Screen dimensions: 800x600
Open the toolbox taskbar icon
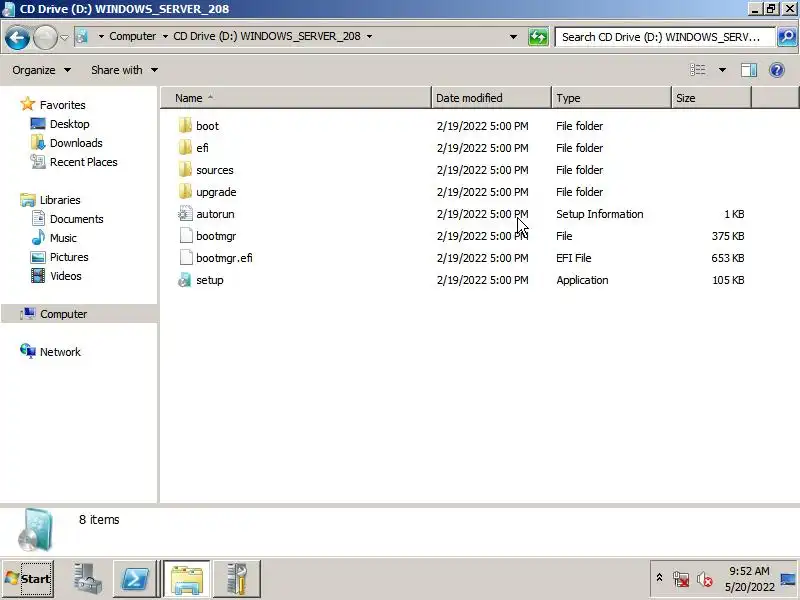coord(236,579)
